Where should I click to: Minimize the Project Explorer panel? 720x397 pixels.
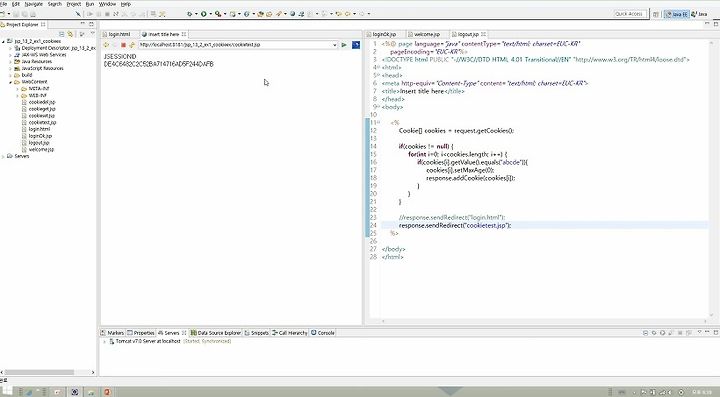point(83,24)
